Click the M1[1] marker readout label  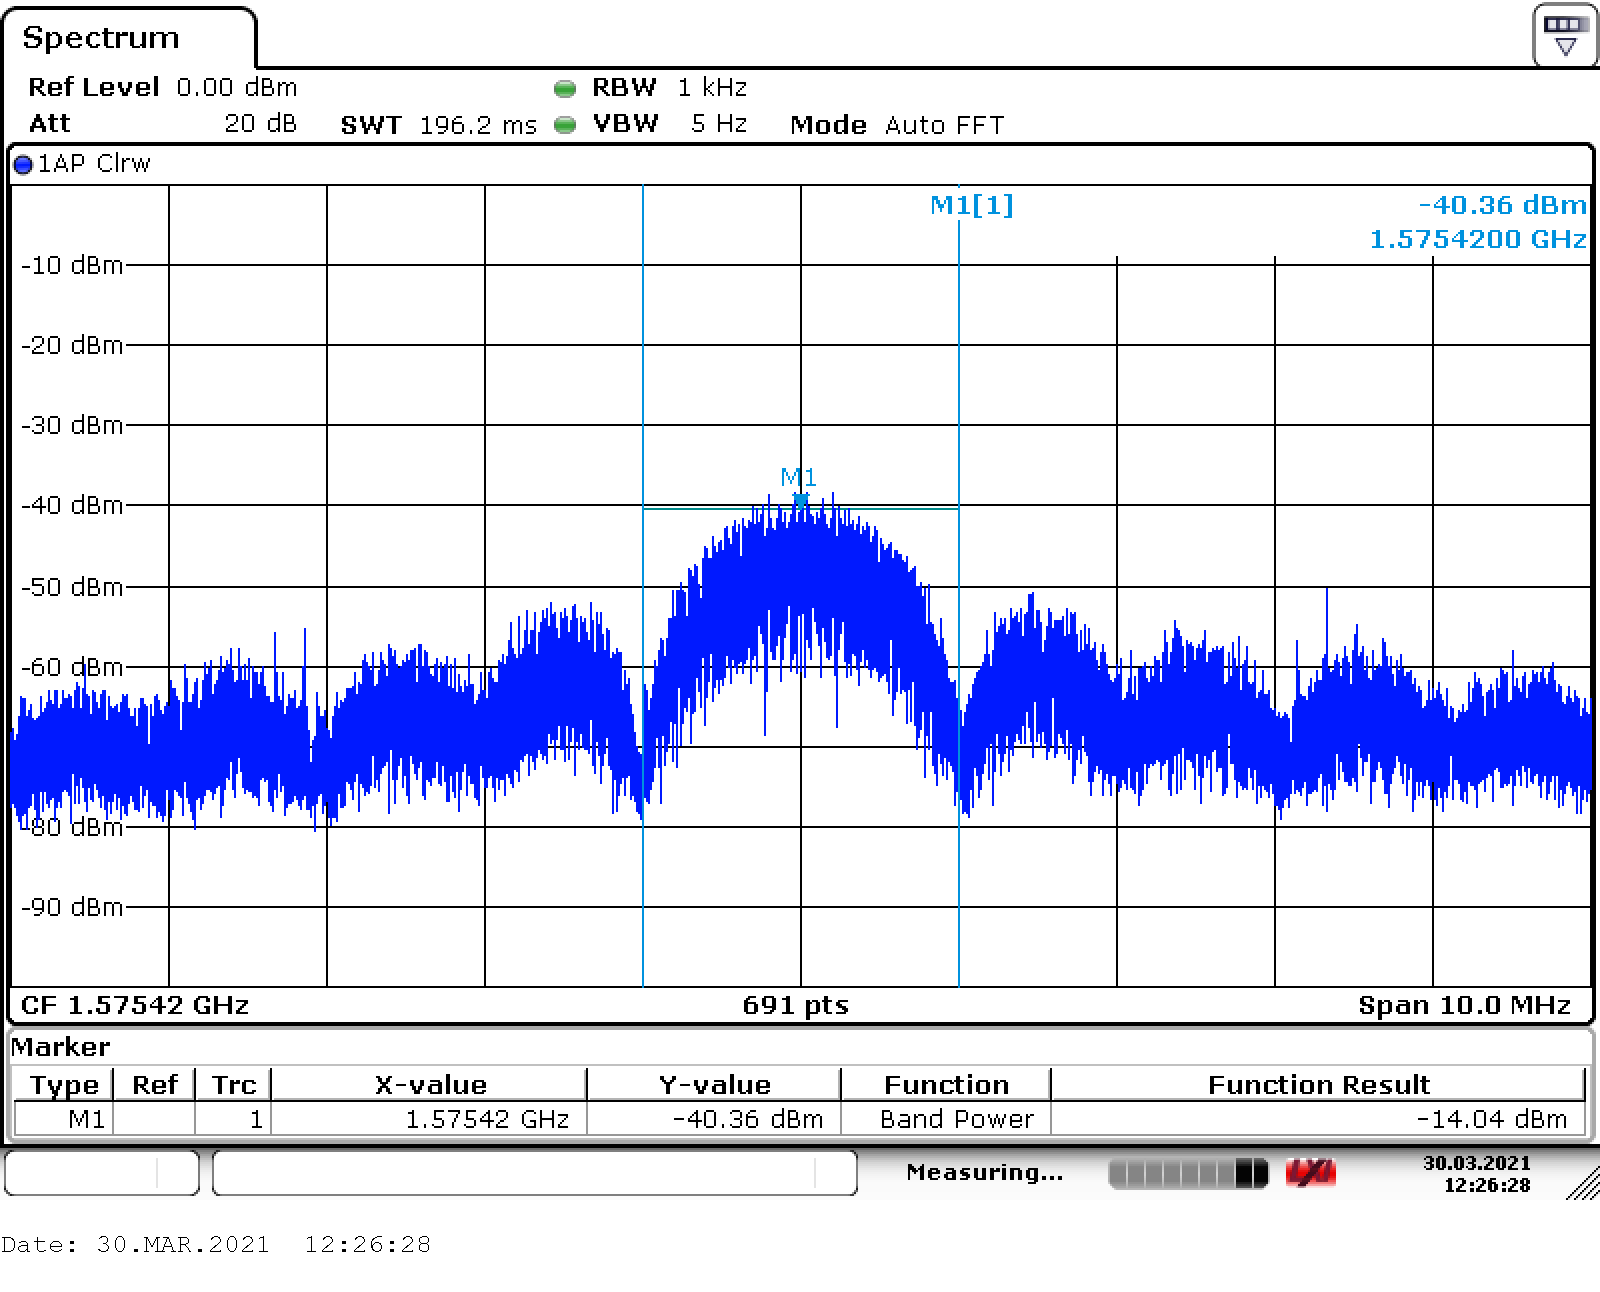point(971,205)
